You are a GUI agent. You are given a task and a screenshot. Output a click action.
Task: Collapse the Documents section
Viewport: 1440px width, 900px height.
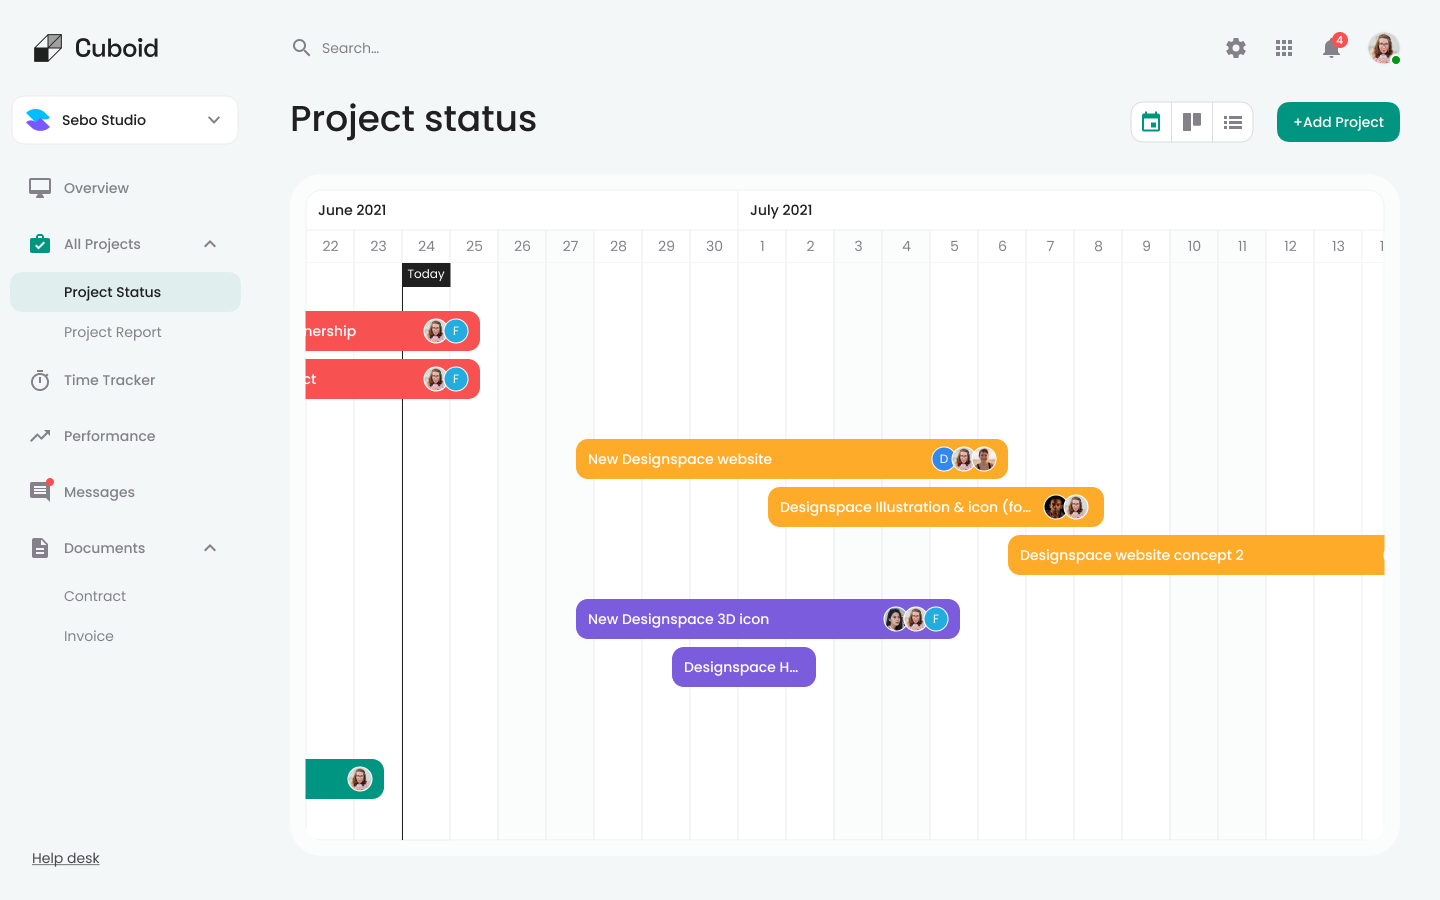point(209,547)
